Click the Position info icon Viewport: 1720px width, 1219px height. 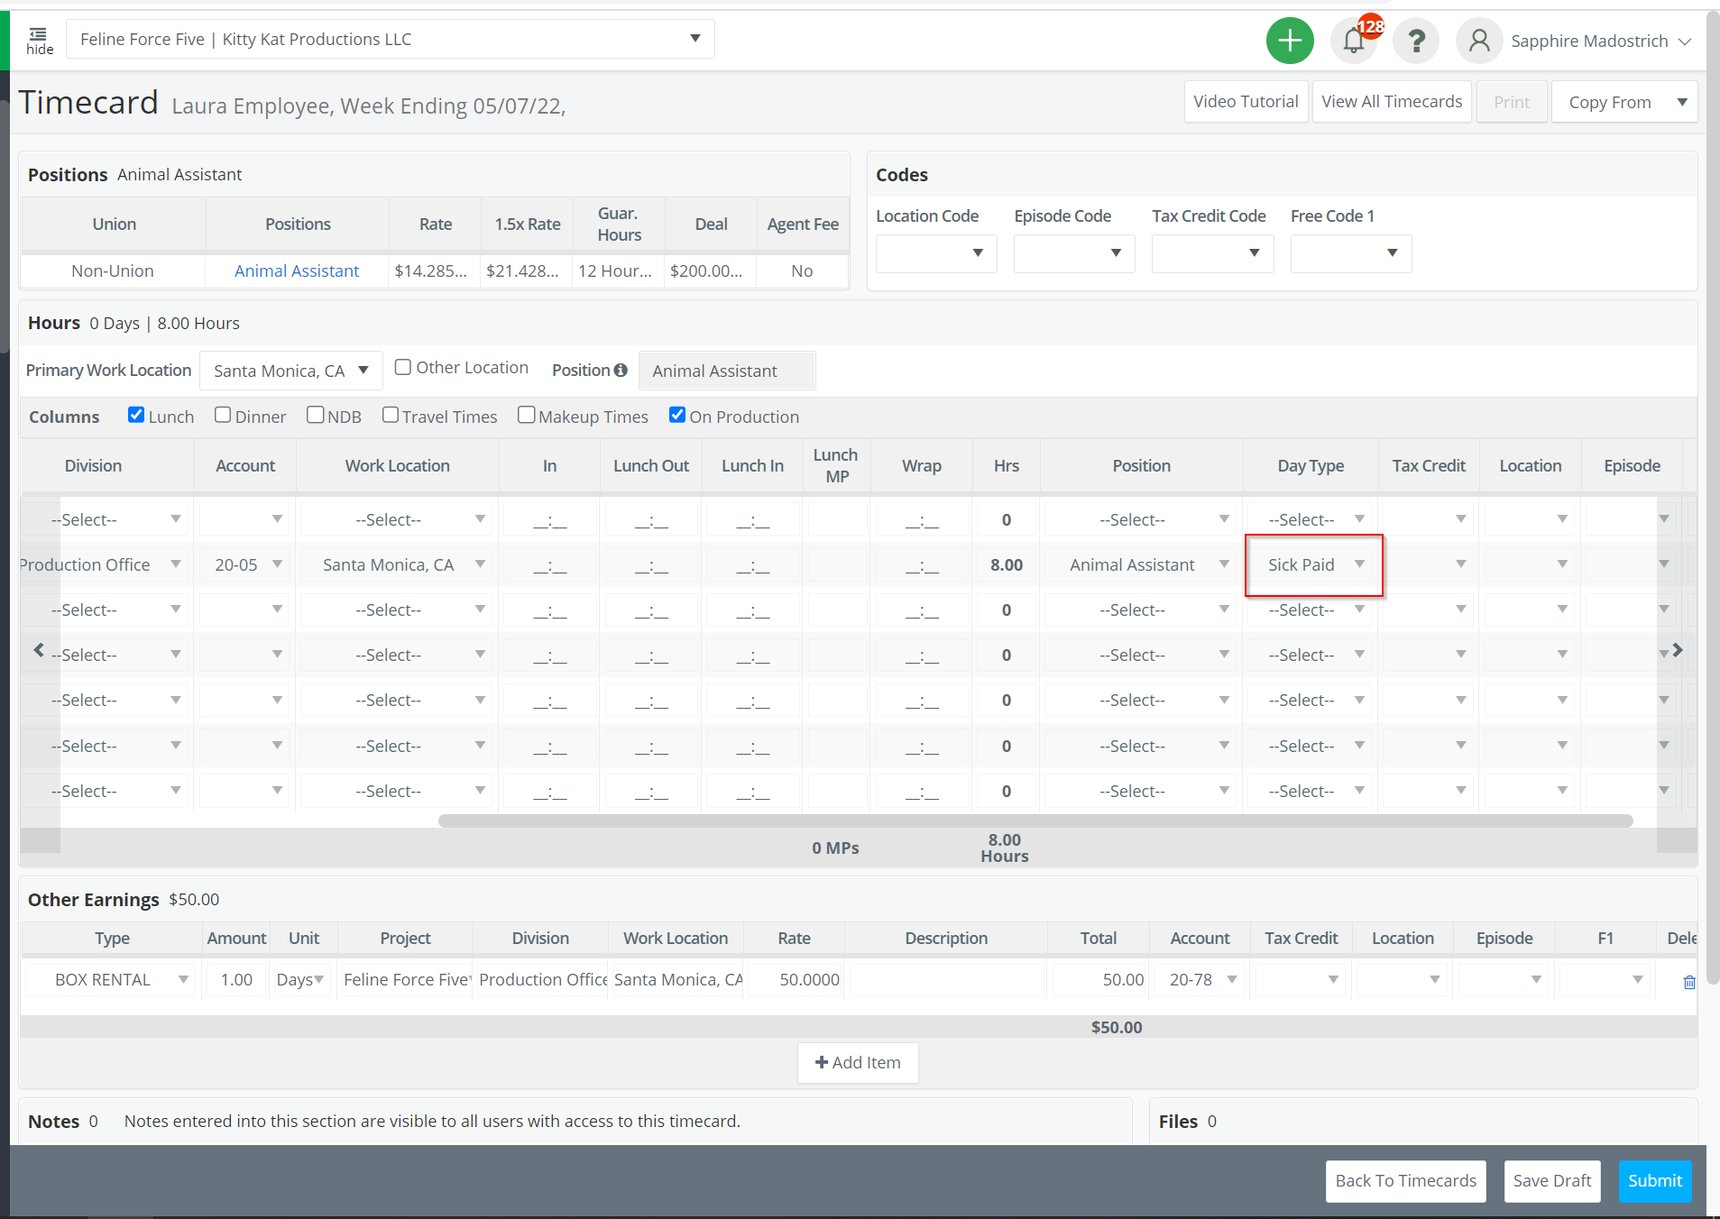[621, 370]
